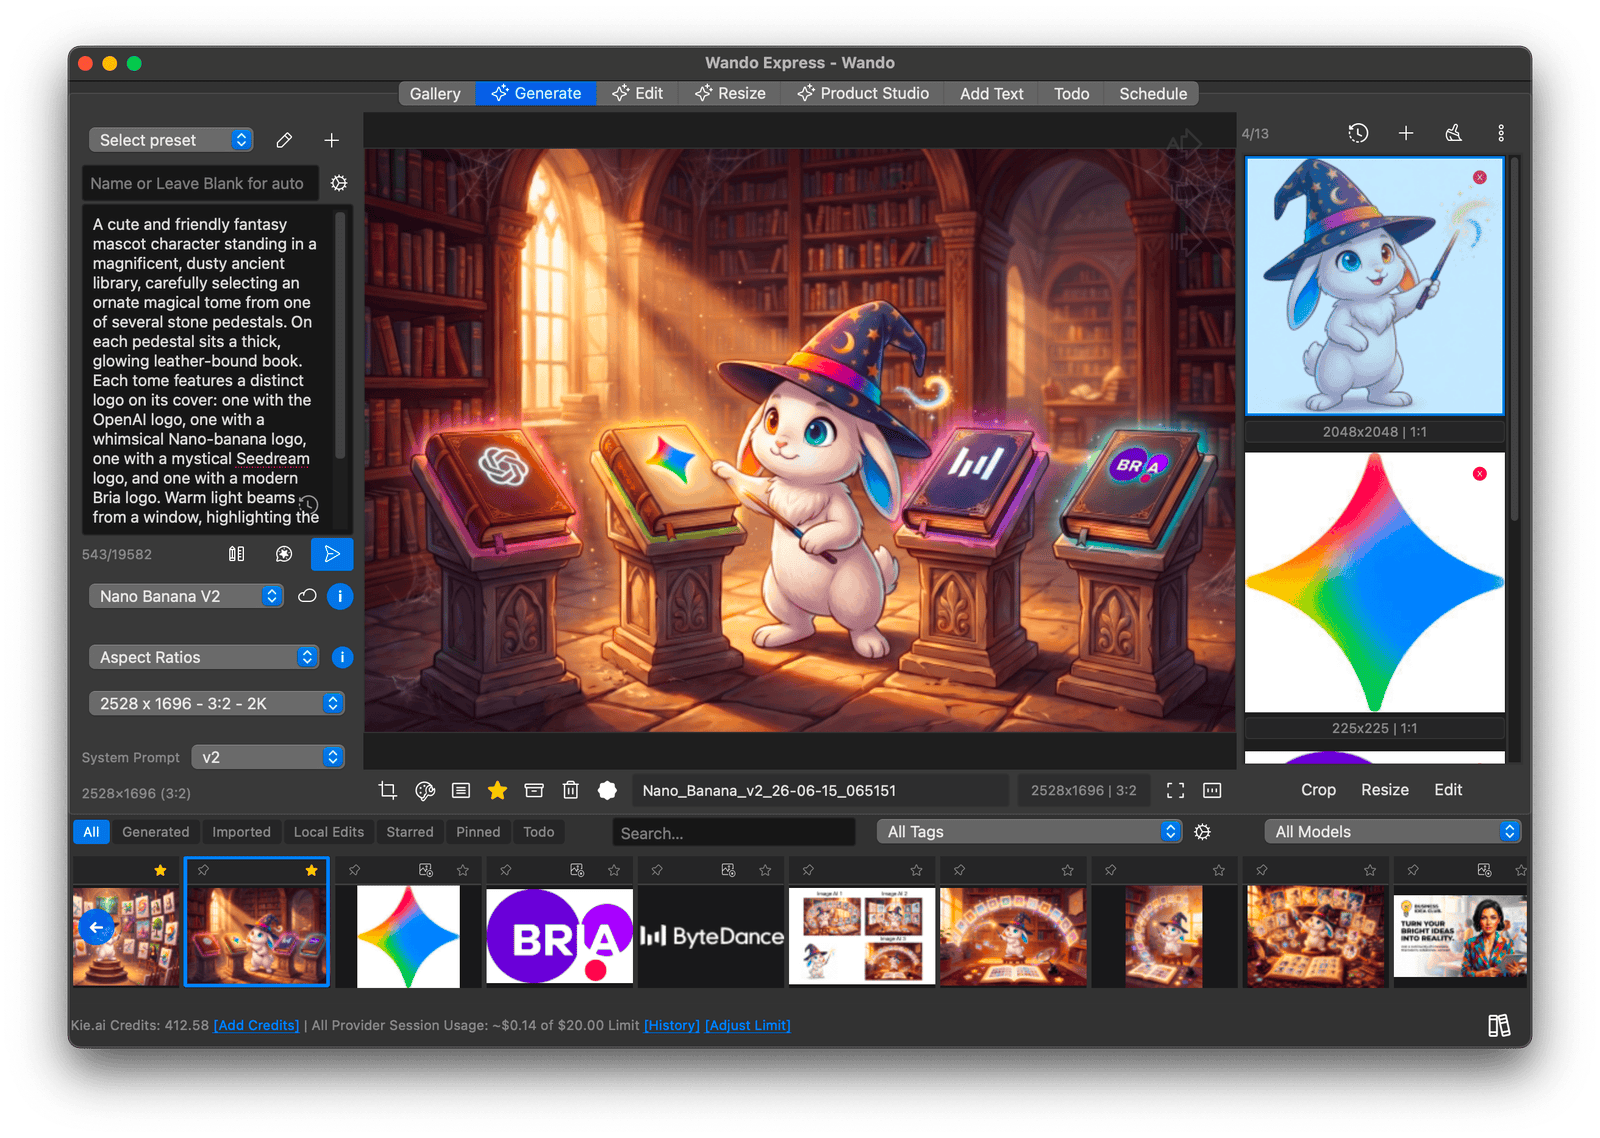1600x1138 pixels.
Task: Enter fullscreen view of the preview
Action: [x=1176, y=790]
